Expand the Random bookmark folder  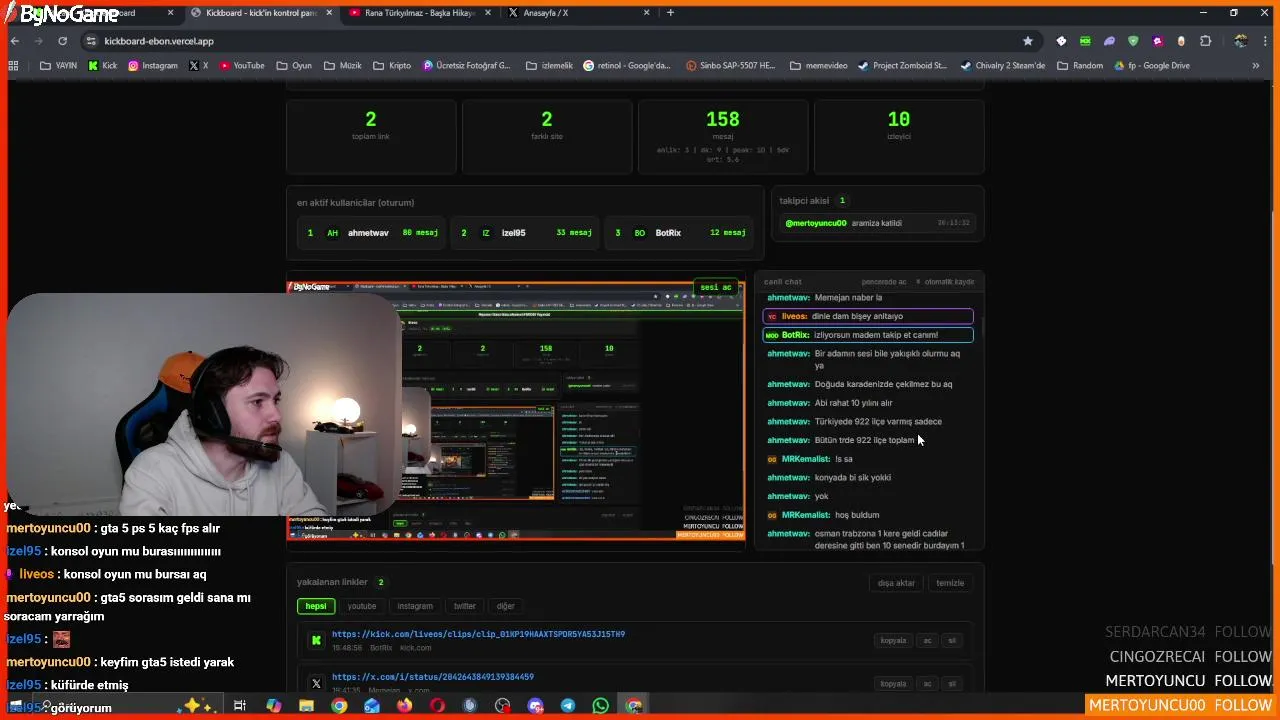coord(1079,66)
